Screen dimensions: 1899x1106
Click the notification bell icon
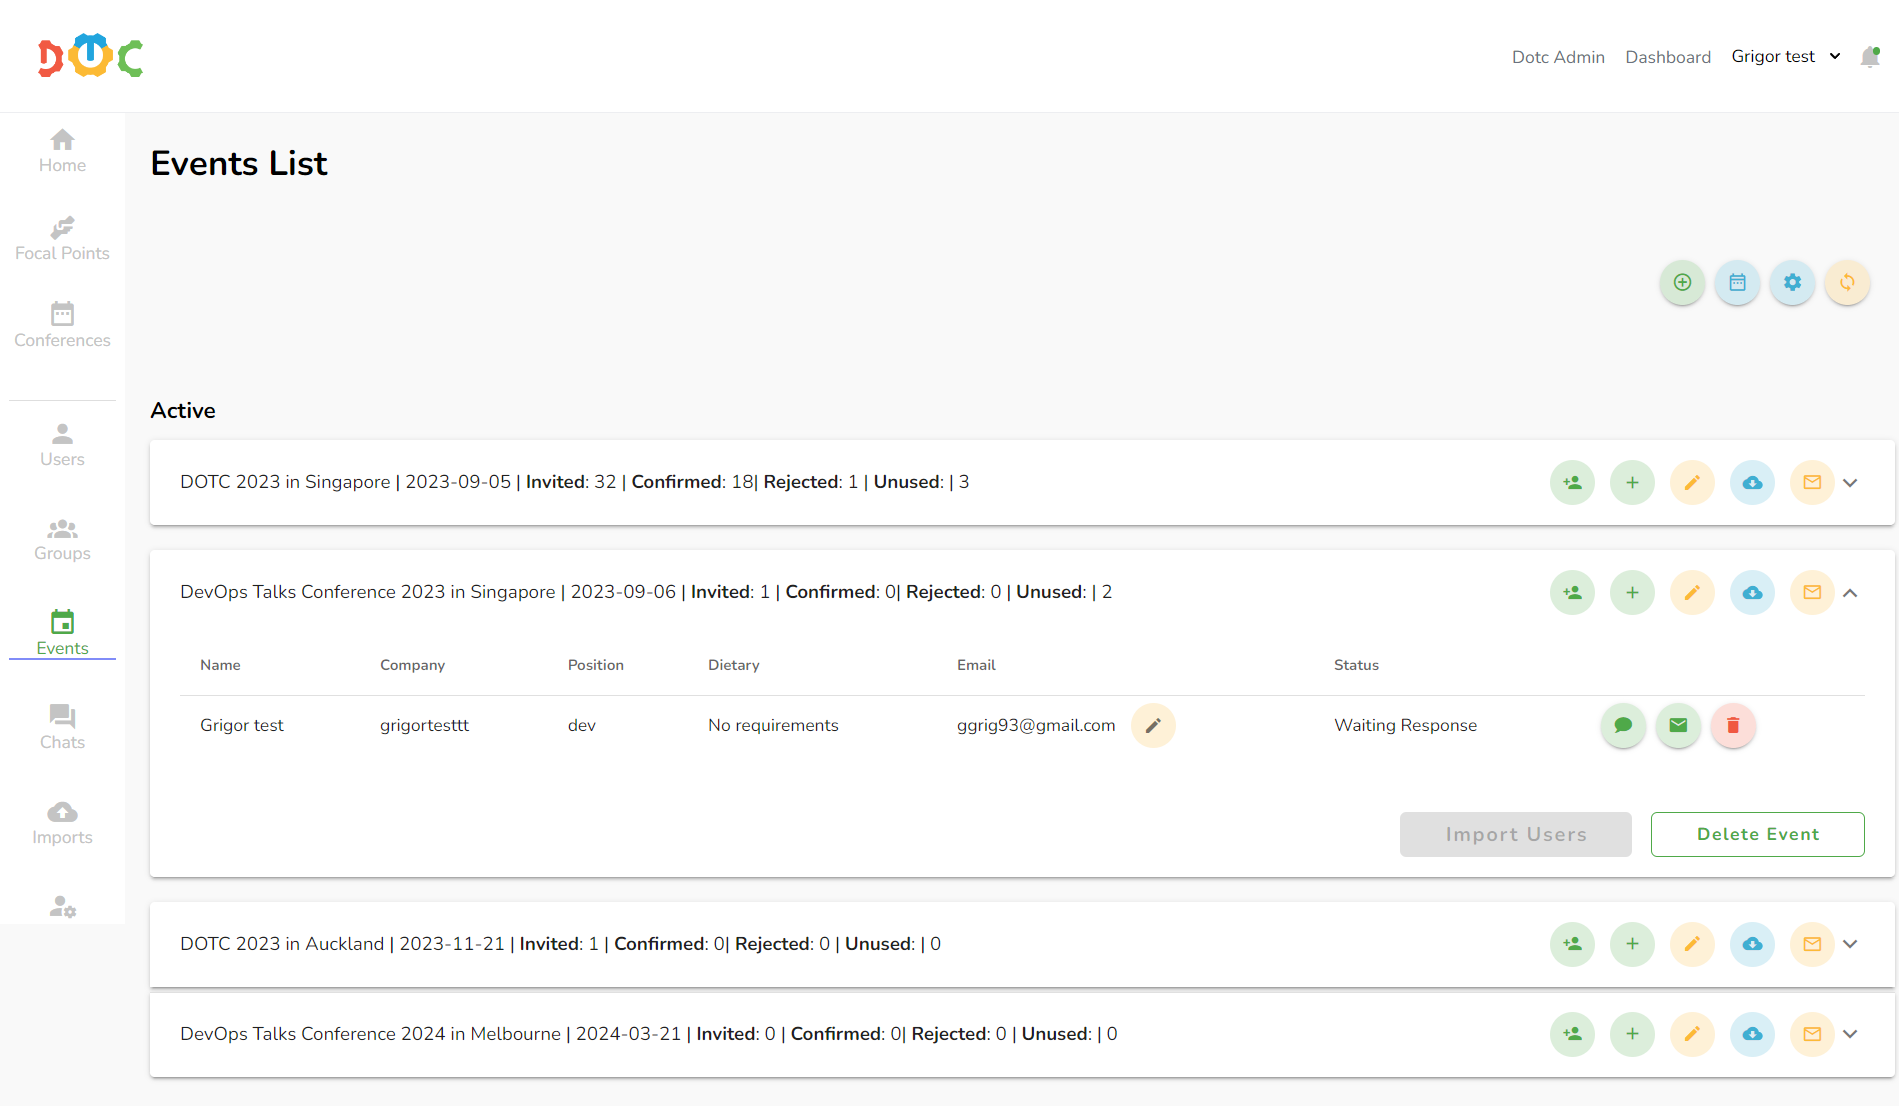tap(1869, 57)
